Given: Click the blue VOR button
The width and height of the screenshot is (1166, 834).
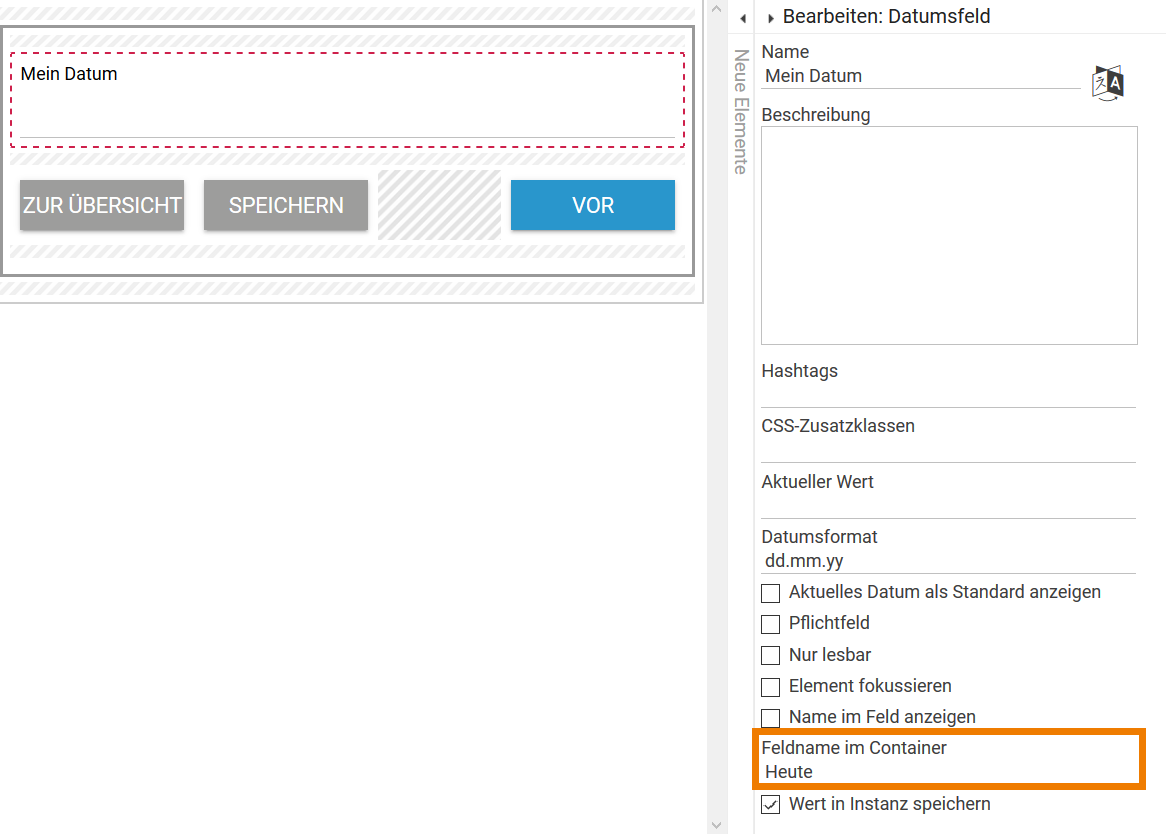Looking at the screenshot, I should click(592, 205).
